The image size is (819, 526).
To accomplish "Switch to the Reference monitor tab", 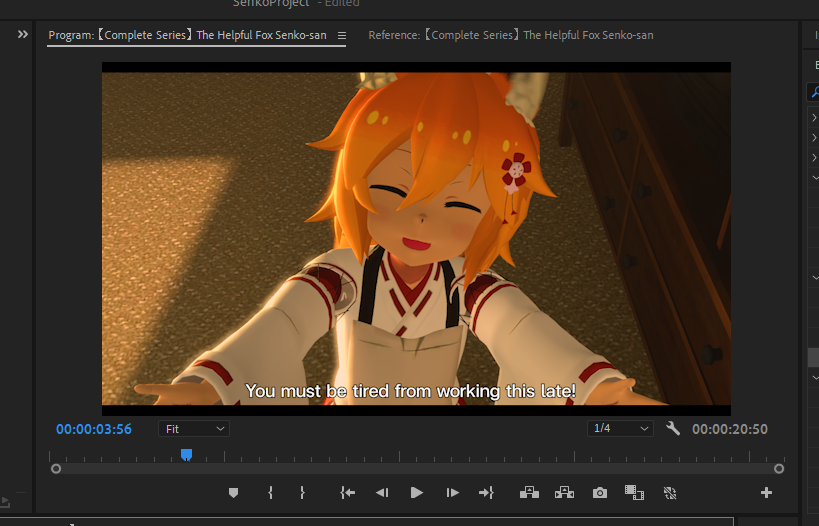I will tap(511, 35).
